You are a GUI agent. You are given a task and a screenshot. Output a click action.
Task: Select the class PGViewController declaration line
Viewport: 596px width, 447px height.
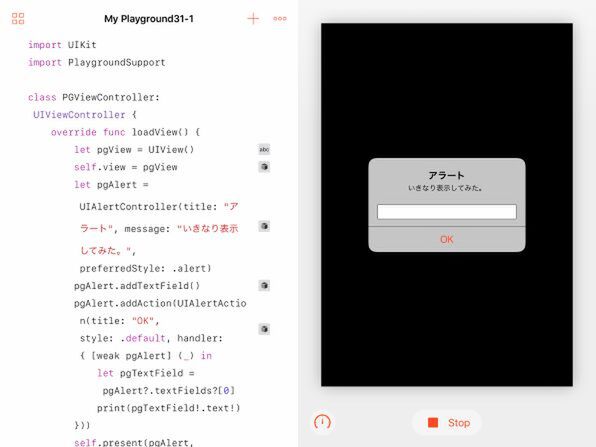[x=94, y=97]
